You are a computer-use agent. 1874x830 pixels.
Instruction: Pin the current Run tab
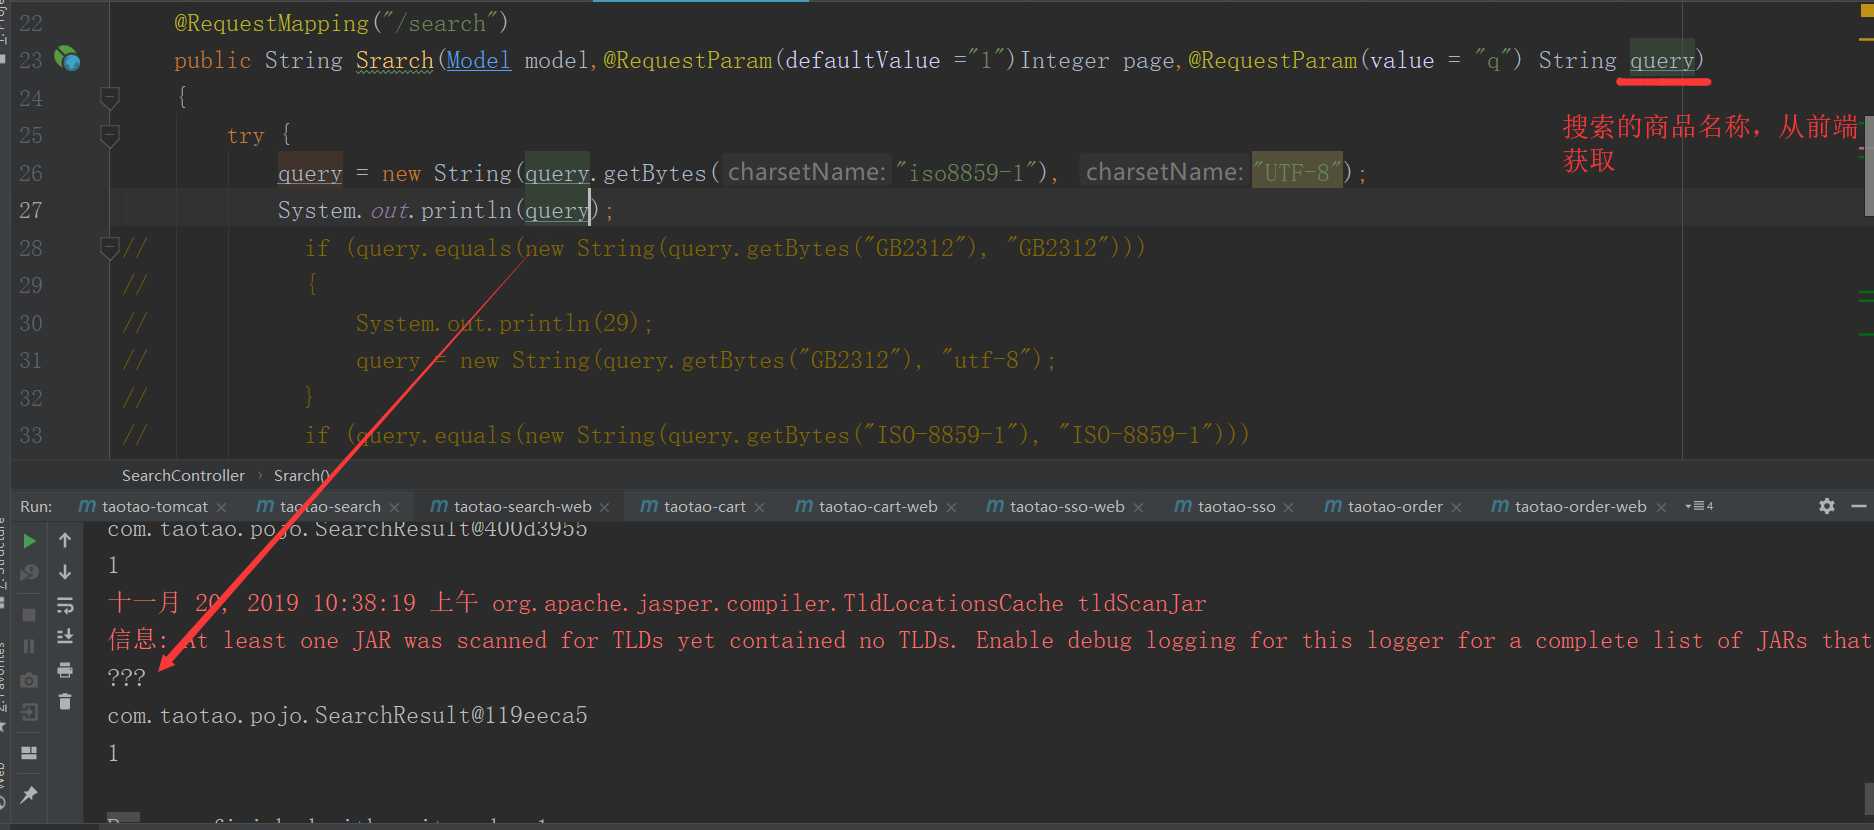point(29,794)
